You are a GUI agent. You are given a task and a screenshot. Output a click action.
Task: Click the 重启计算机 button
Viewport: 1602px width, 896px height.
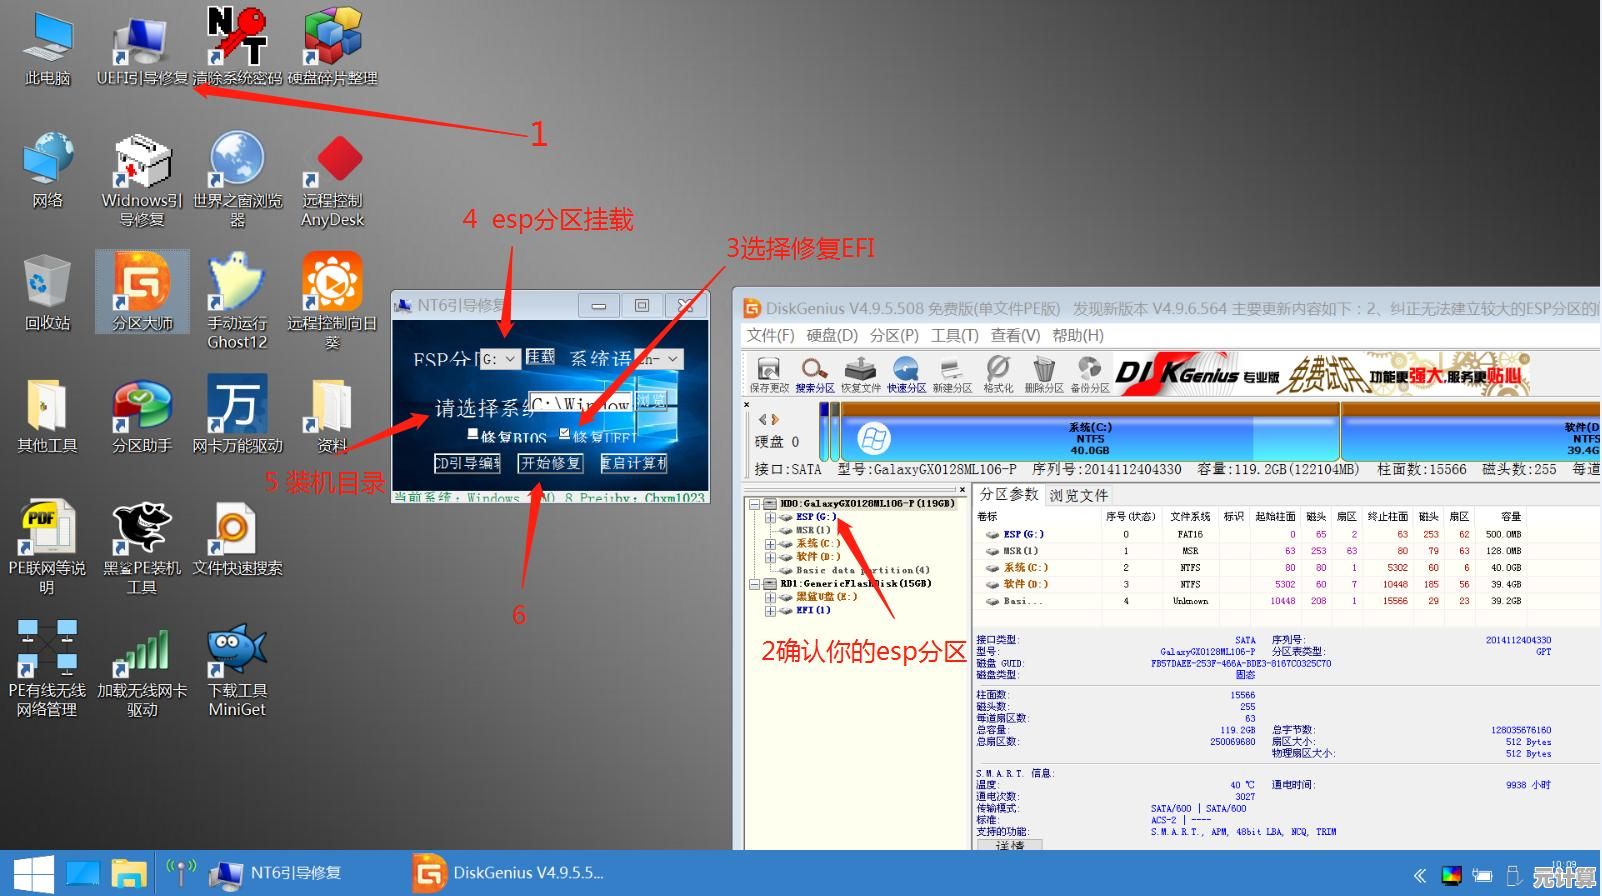point(634,463)
